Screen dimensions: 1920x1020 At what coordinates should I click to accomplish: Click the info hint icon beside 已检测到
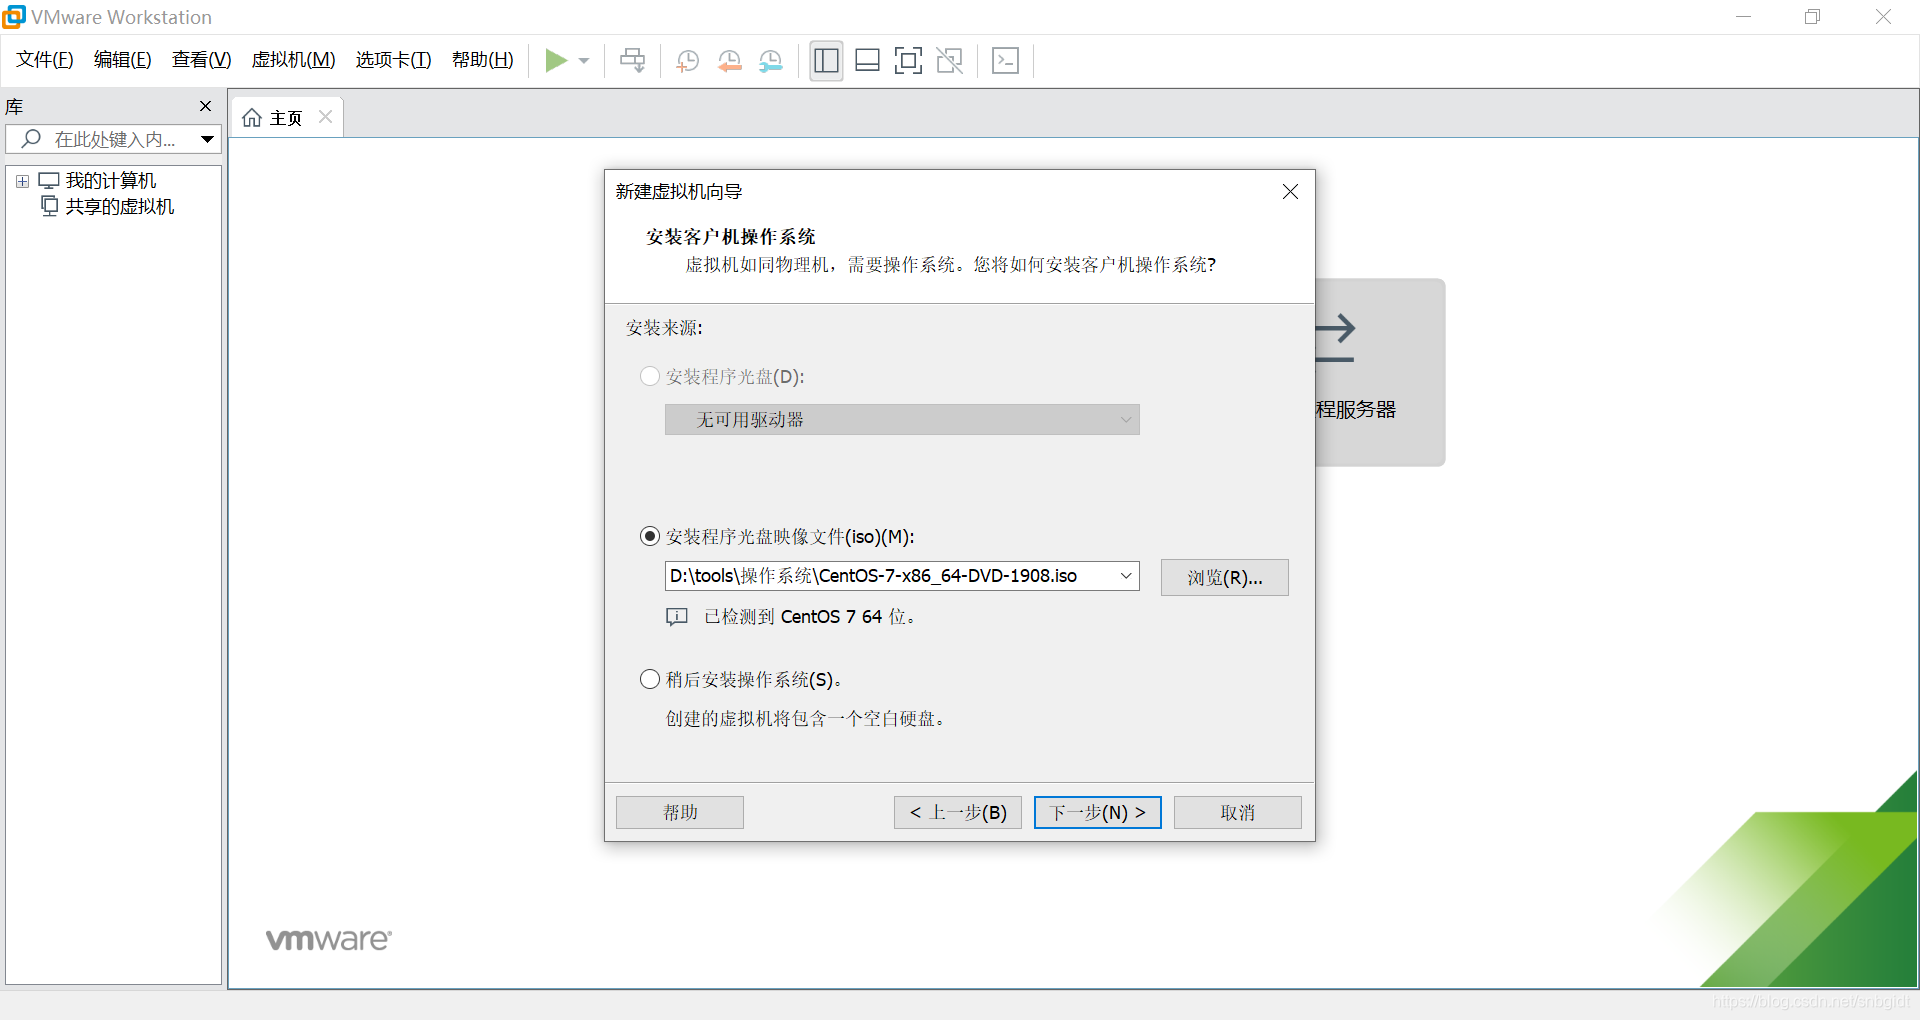677,617
